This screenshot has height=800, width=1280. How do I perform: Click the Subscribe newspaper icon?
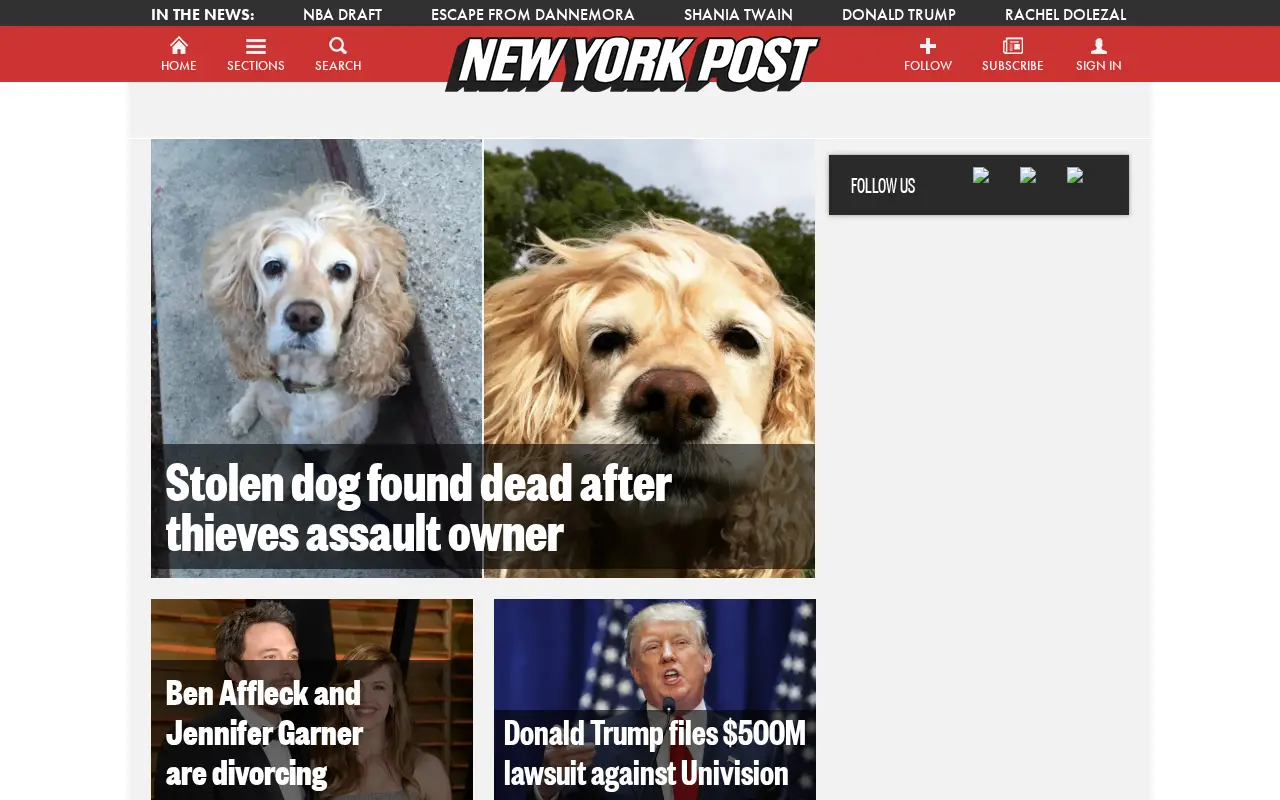[1013, 46]
